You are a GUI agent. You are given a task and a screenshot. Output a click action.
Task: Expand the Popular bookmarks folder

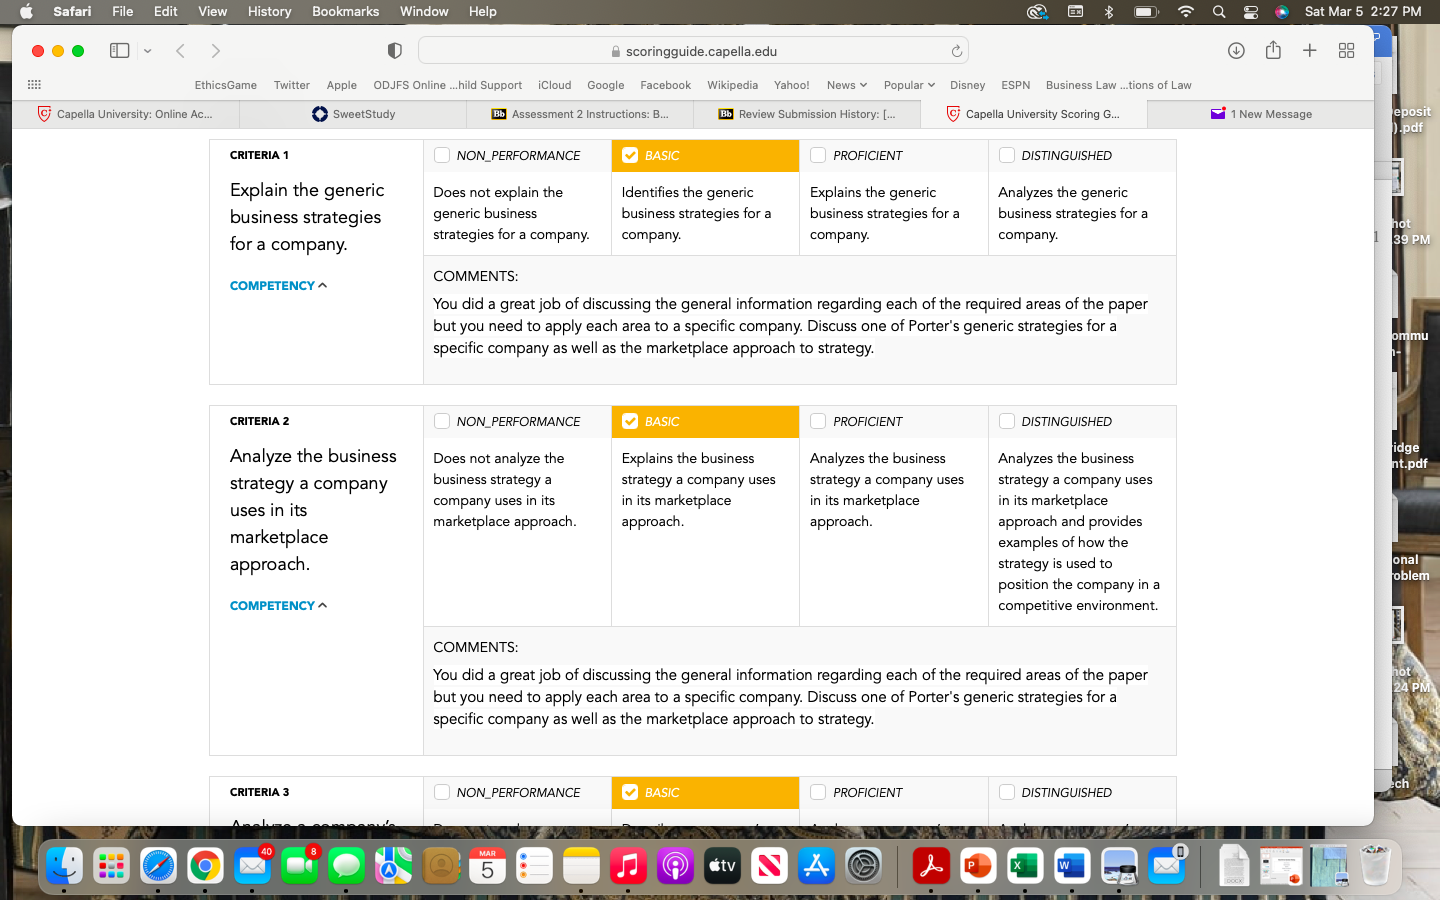point(909,85)
